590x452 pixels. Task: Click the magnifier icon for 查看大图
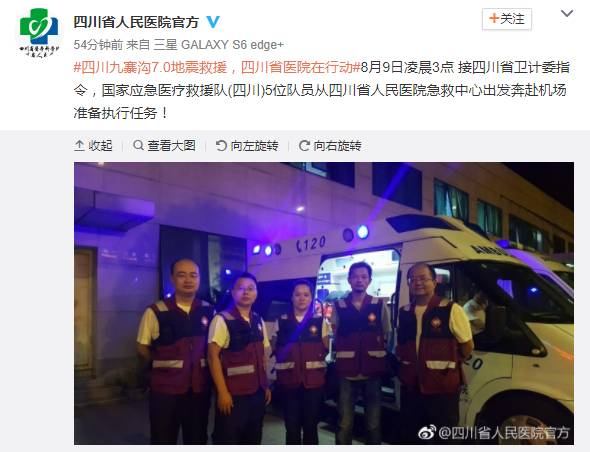[x=138, y=145]
